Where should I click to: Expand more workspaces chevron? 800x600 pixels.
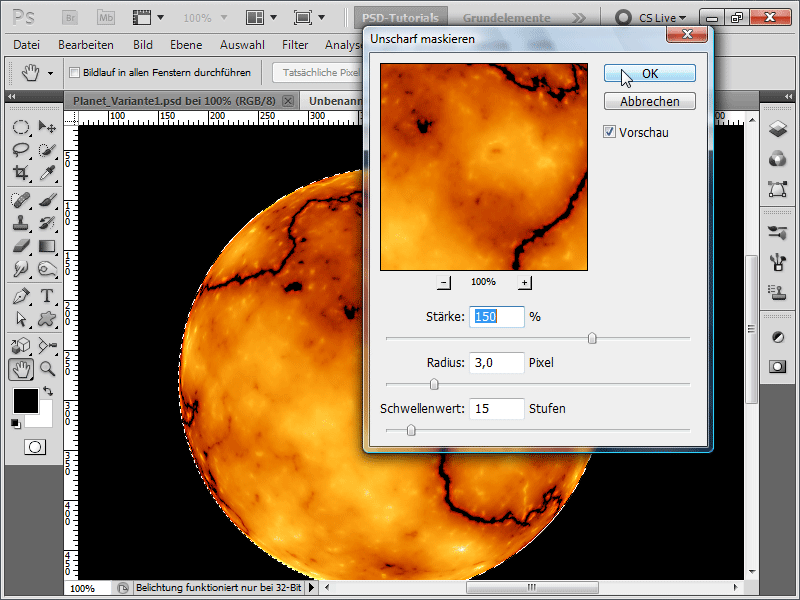tap(579, 18)
